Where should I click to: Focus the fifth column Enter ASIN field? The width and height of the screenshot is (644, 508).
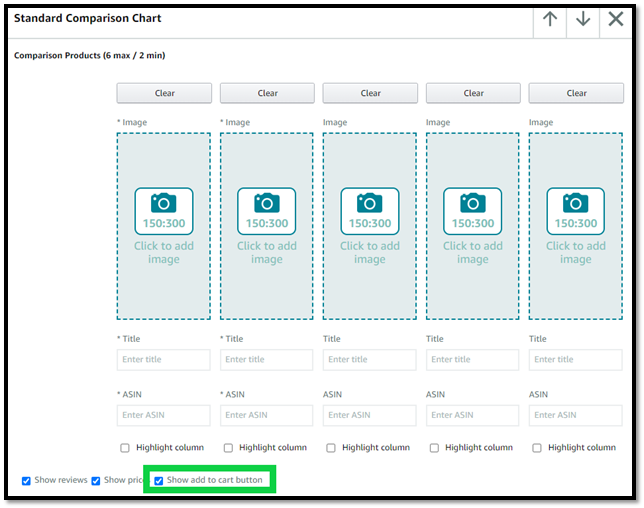[x=575, y=415]
